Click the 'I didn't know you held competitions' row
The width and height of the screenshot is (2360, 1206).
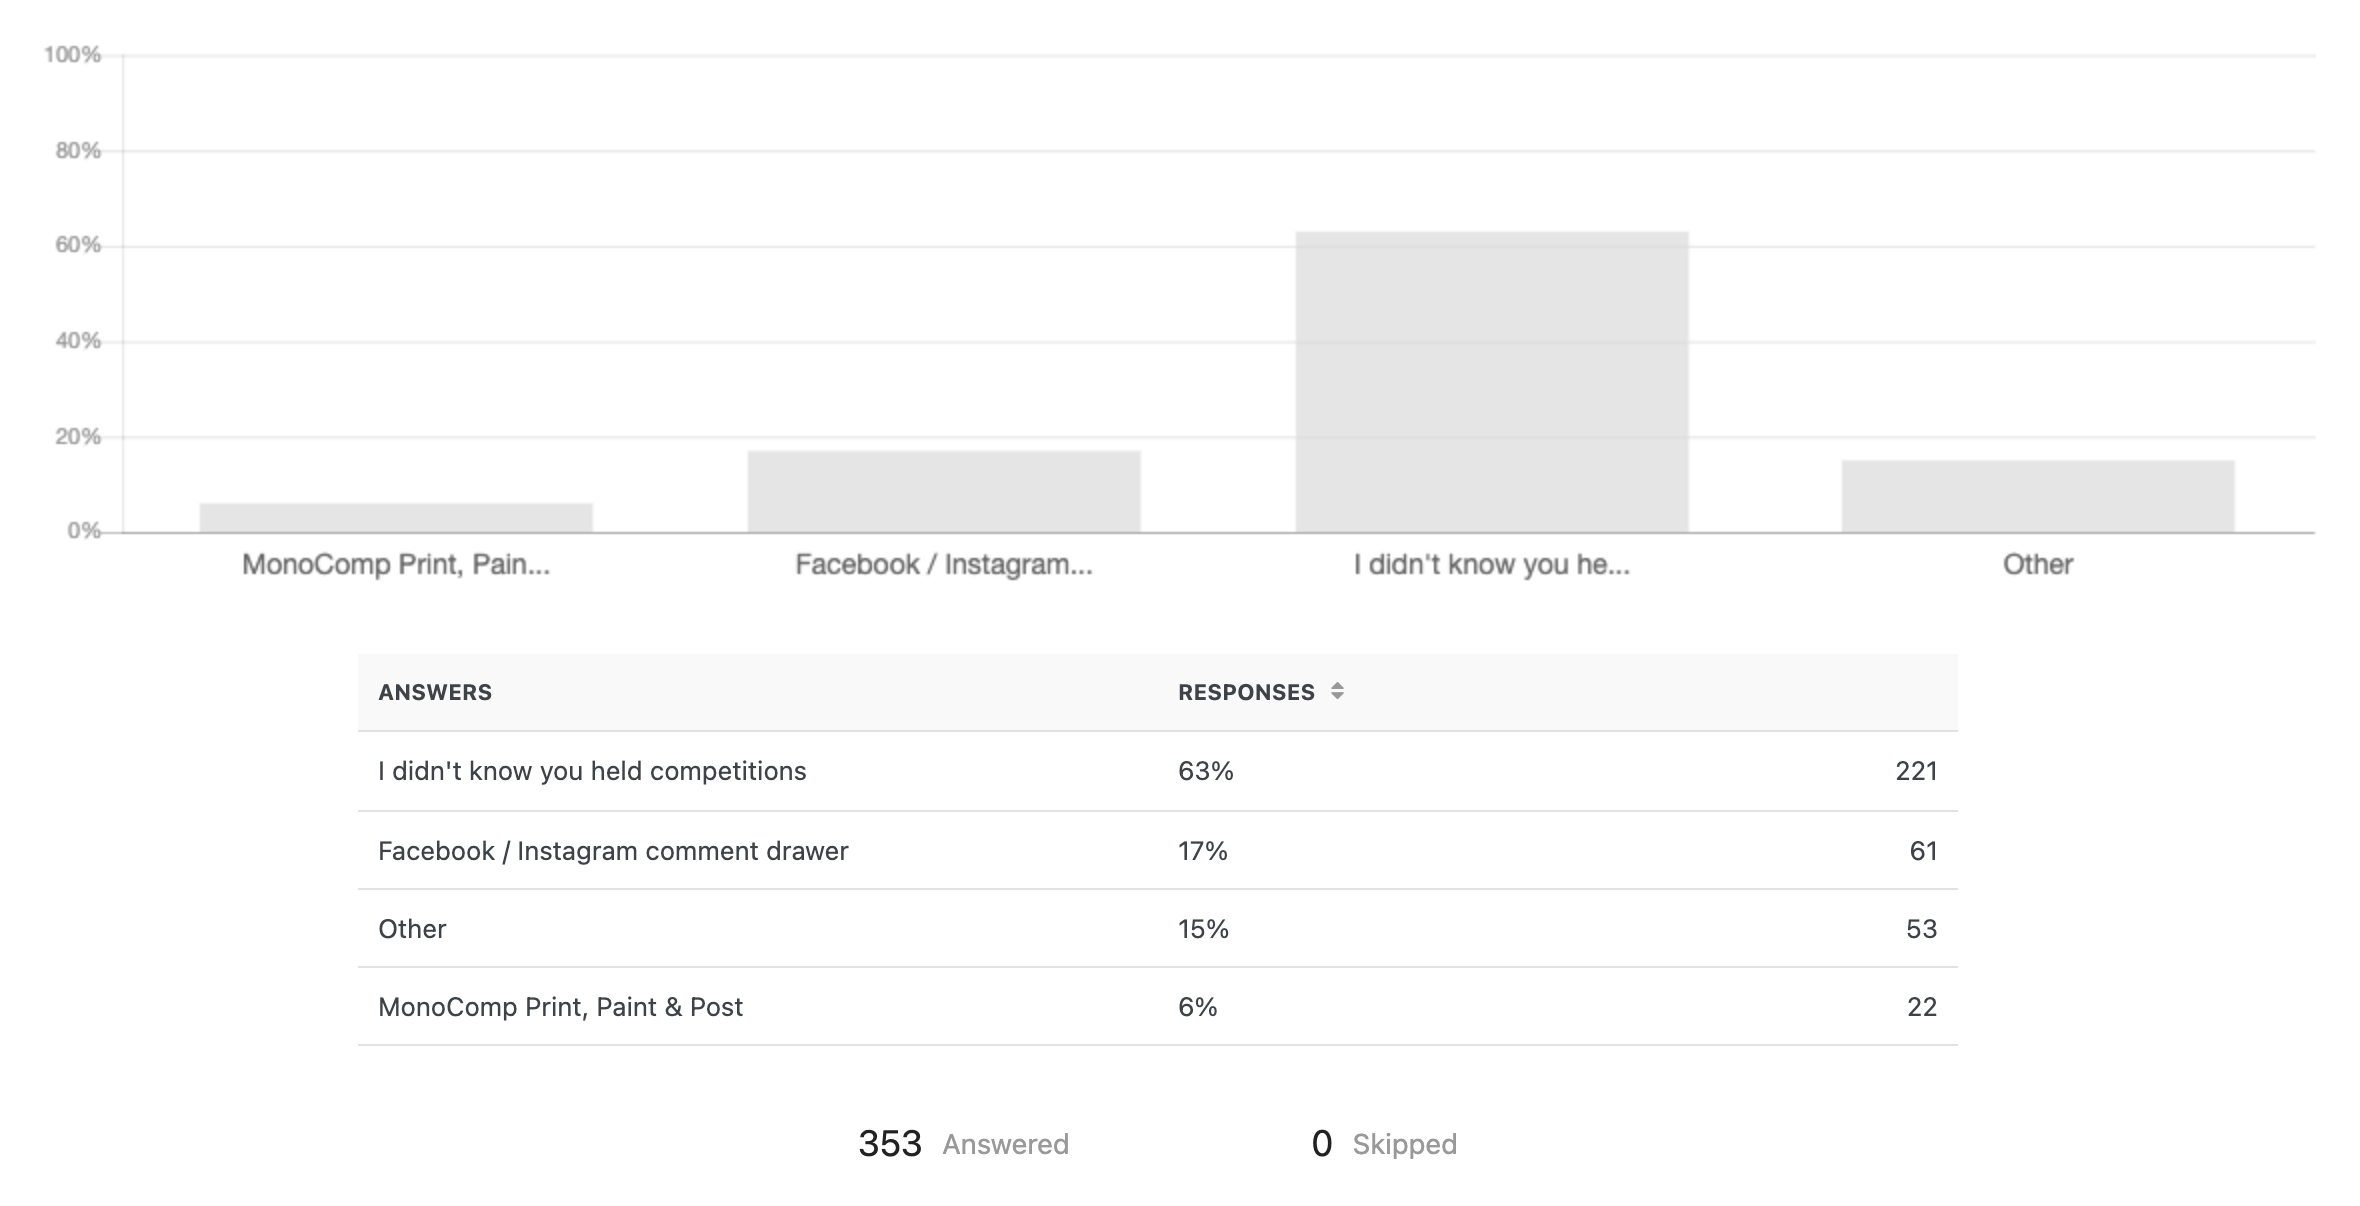[1158, 771]
